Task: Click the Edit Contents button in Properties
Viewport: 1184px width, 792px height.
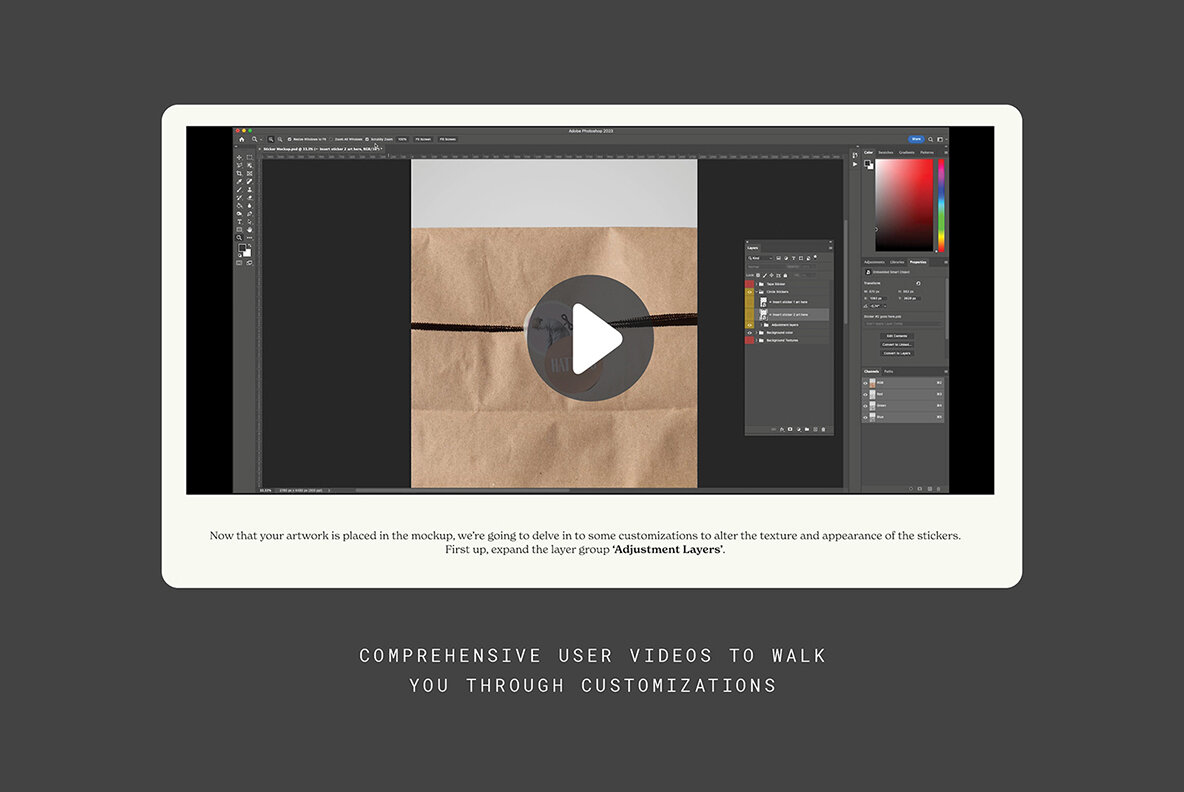Action: [897, 336]
